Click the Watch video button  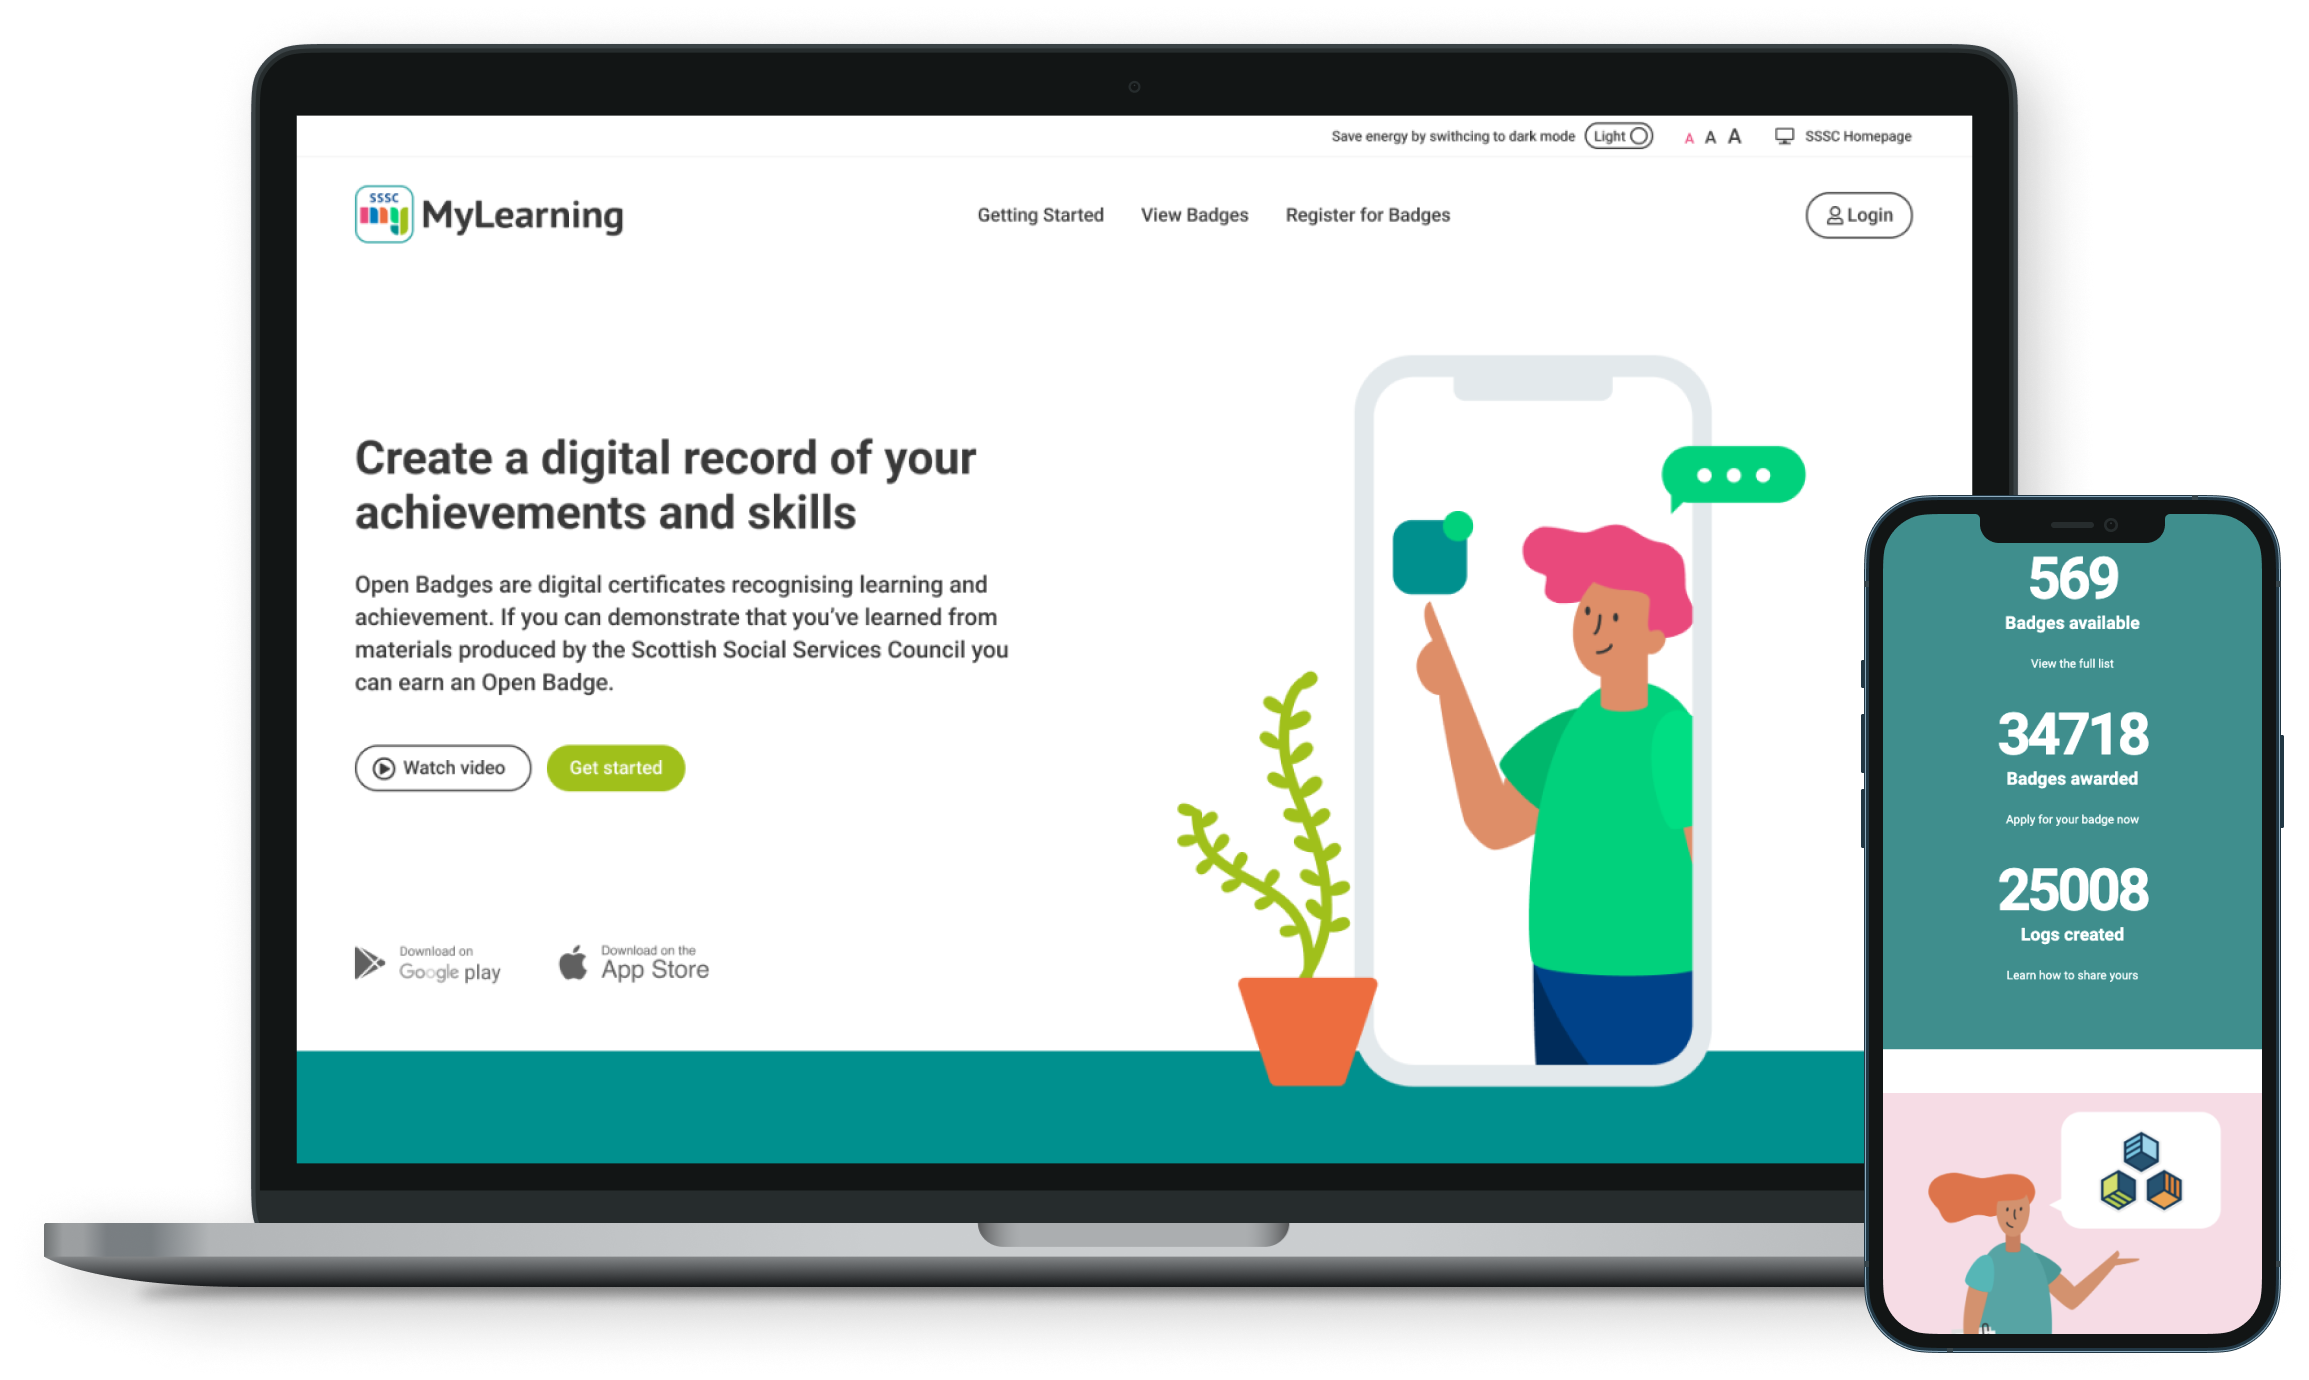pyautogui.click(x=443, y=767)
